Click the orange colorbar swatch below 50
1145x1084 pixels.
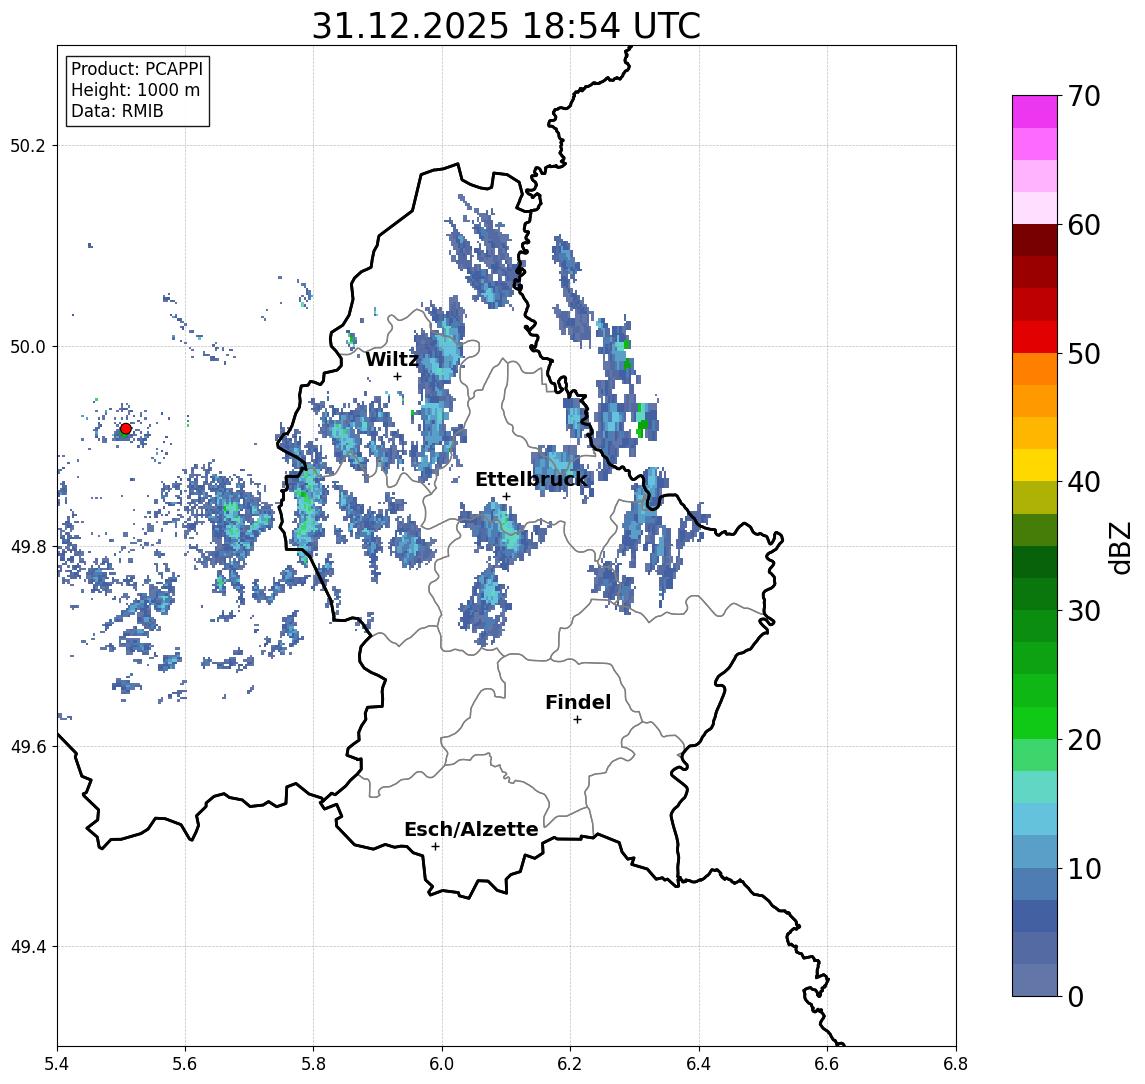1035,369
